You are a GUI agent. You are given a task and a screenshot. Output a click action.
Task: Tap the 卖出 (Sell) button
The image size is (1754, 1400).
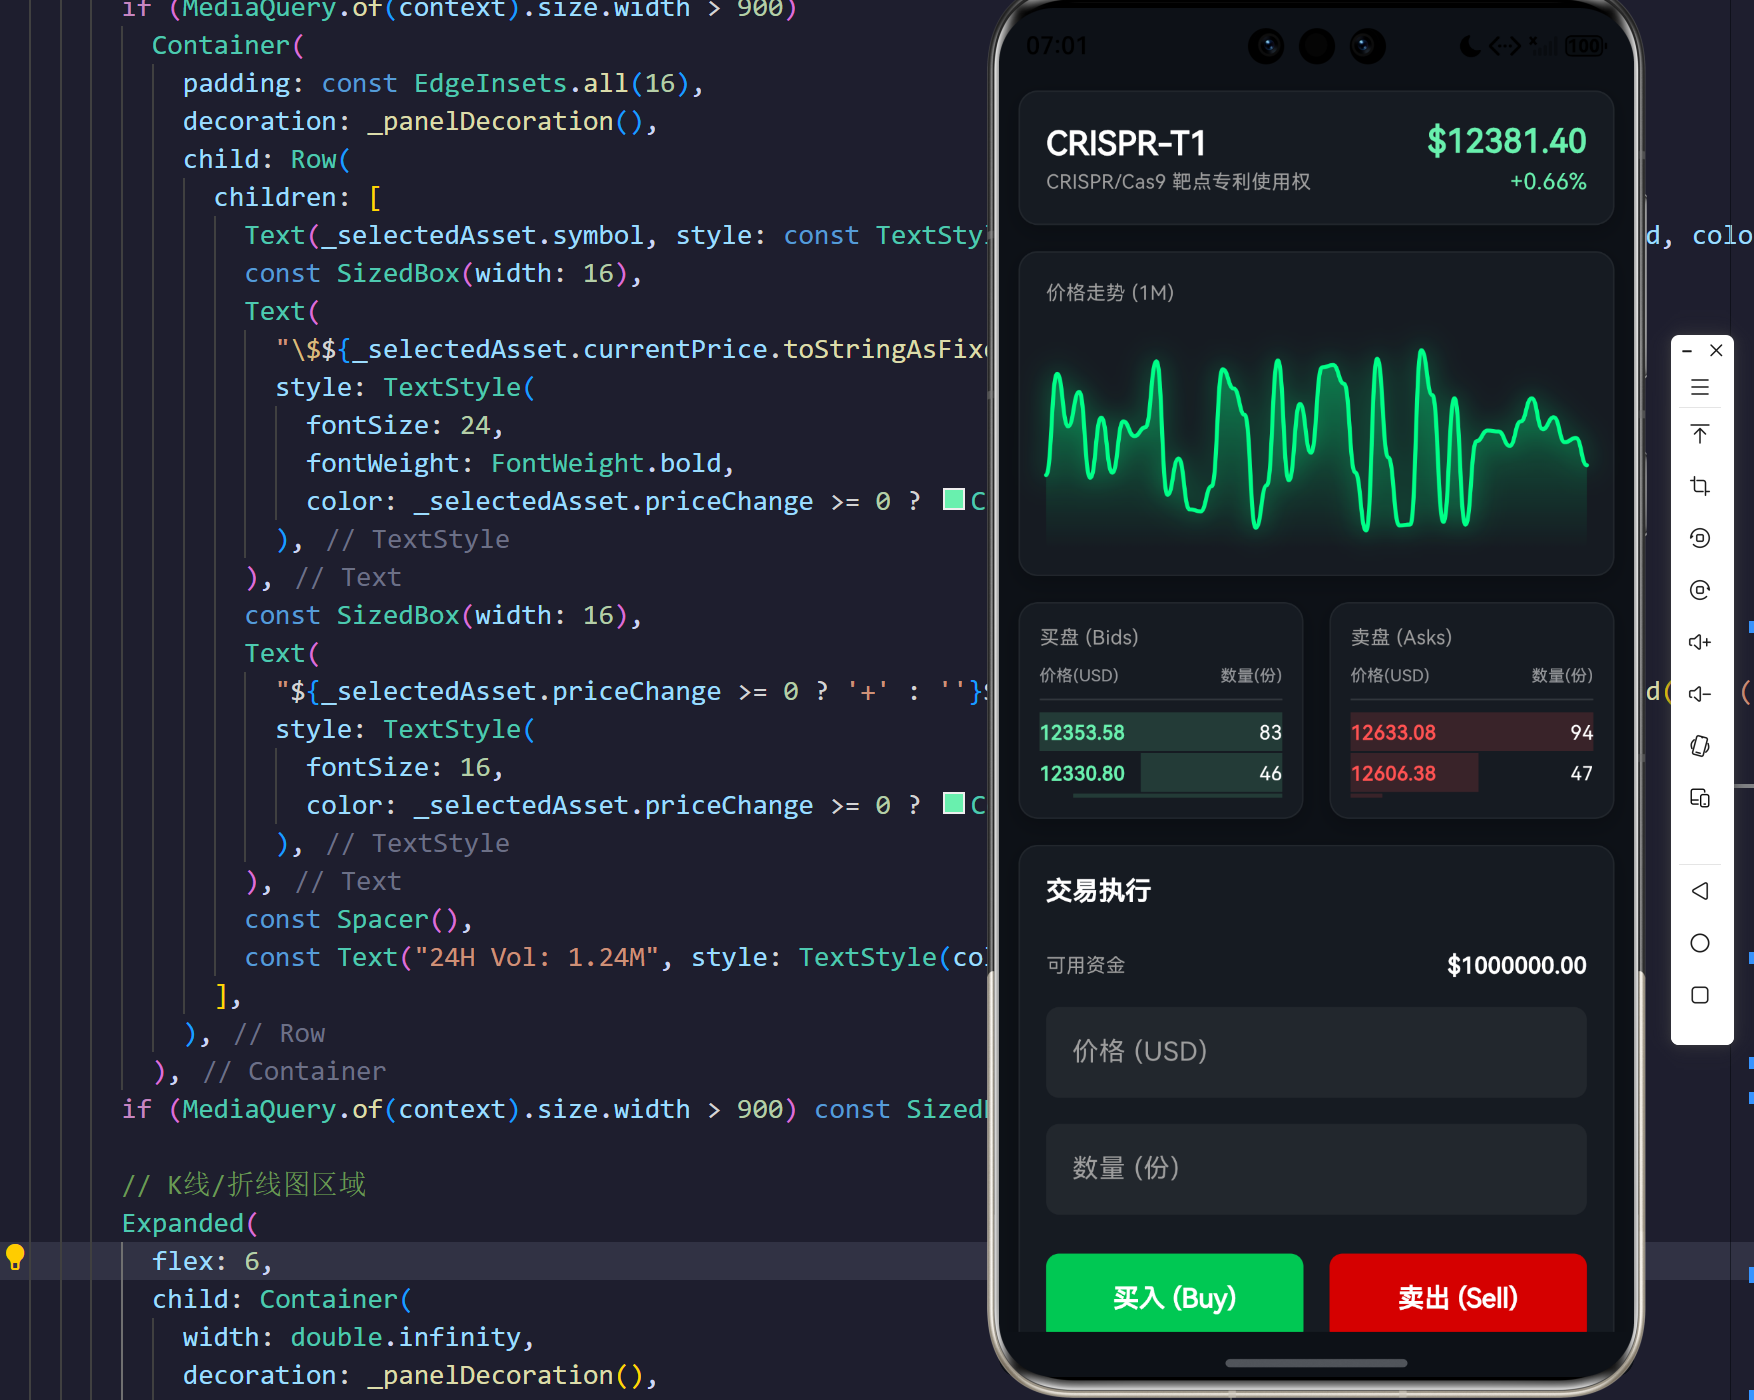[x=1458, y=1294]
